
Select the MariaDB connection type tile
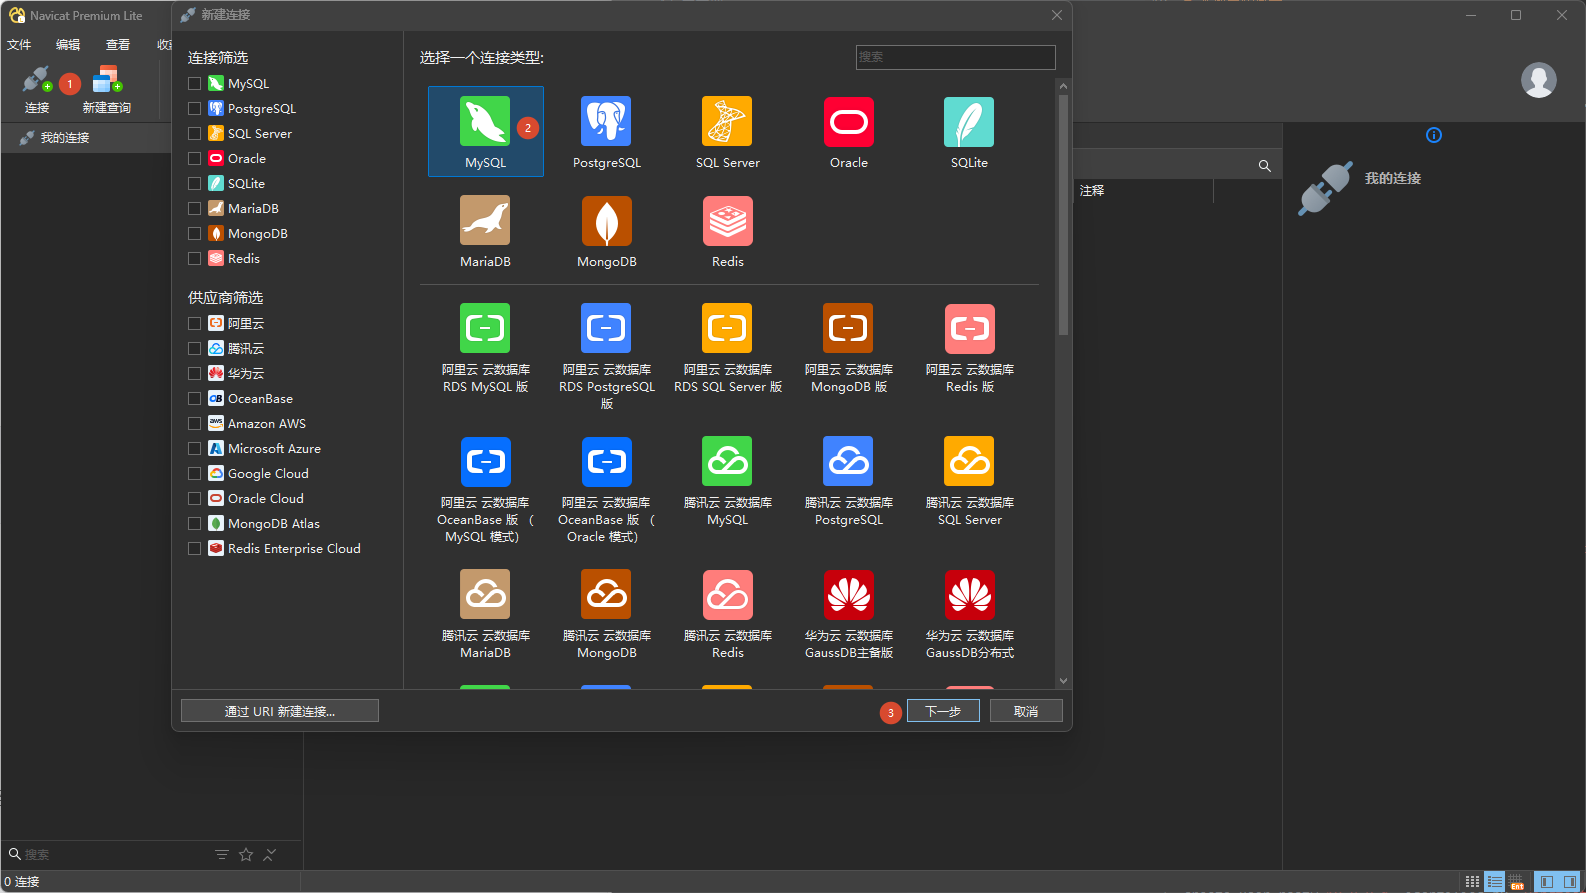coord(486,231)
